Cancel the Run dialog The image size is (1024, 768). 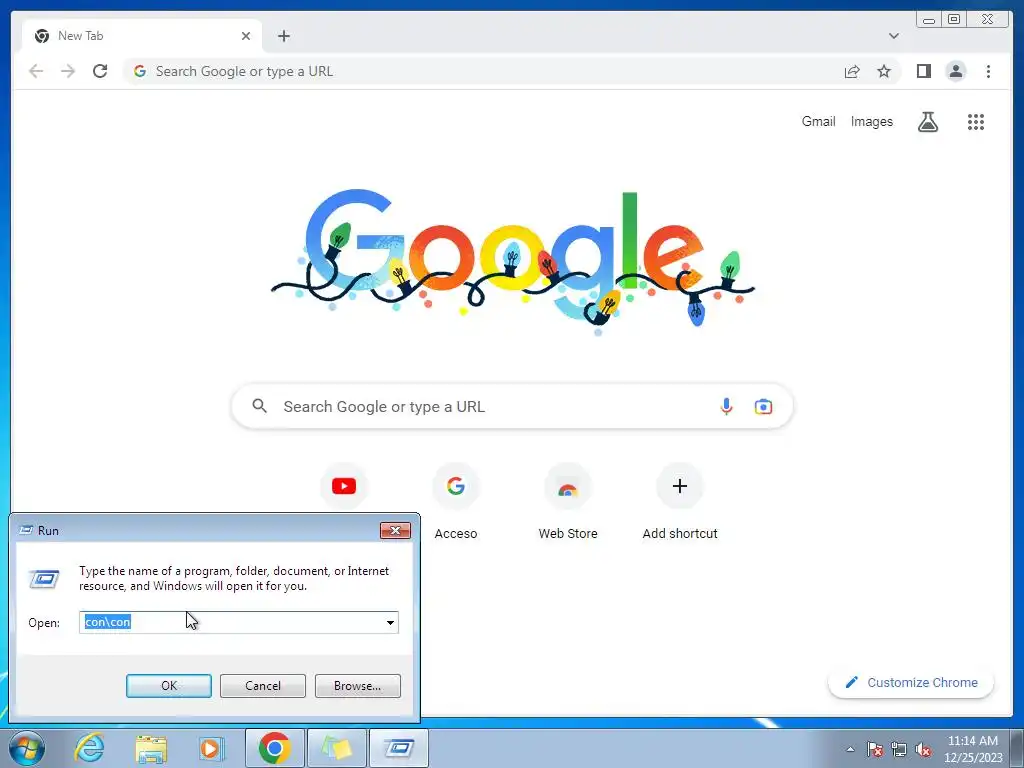click(x=263, y=686)
